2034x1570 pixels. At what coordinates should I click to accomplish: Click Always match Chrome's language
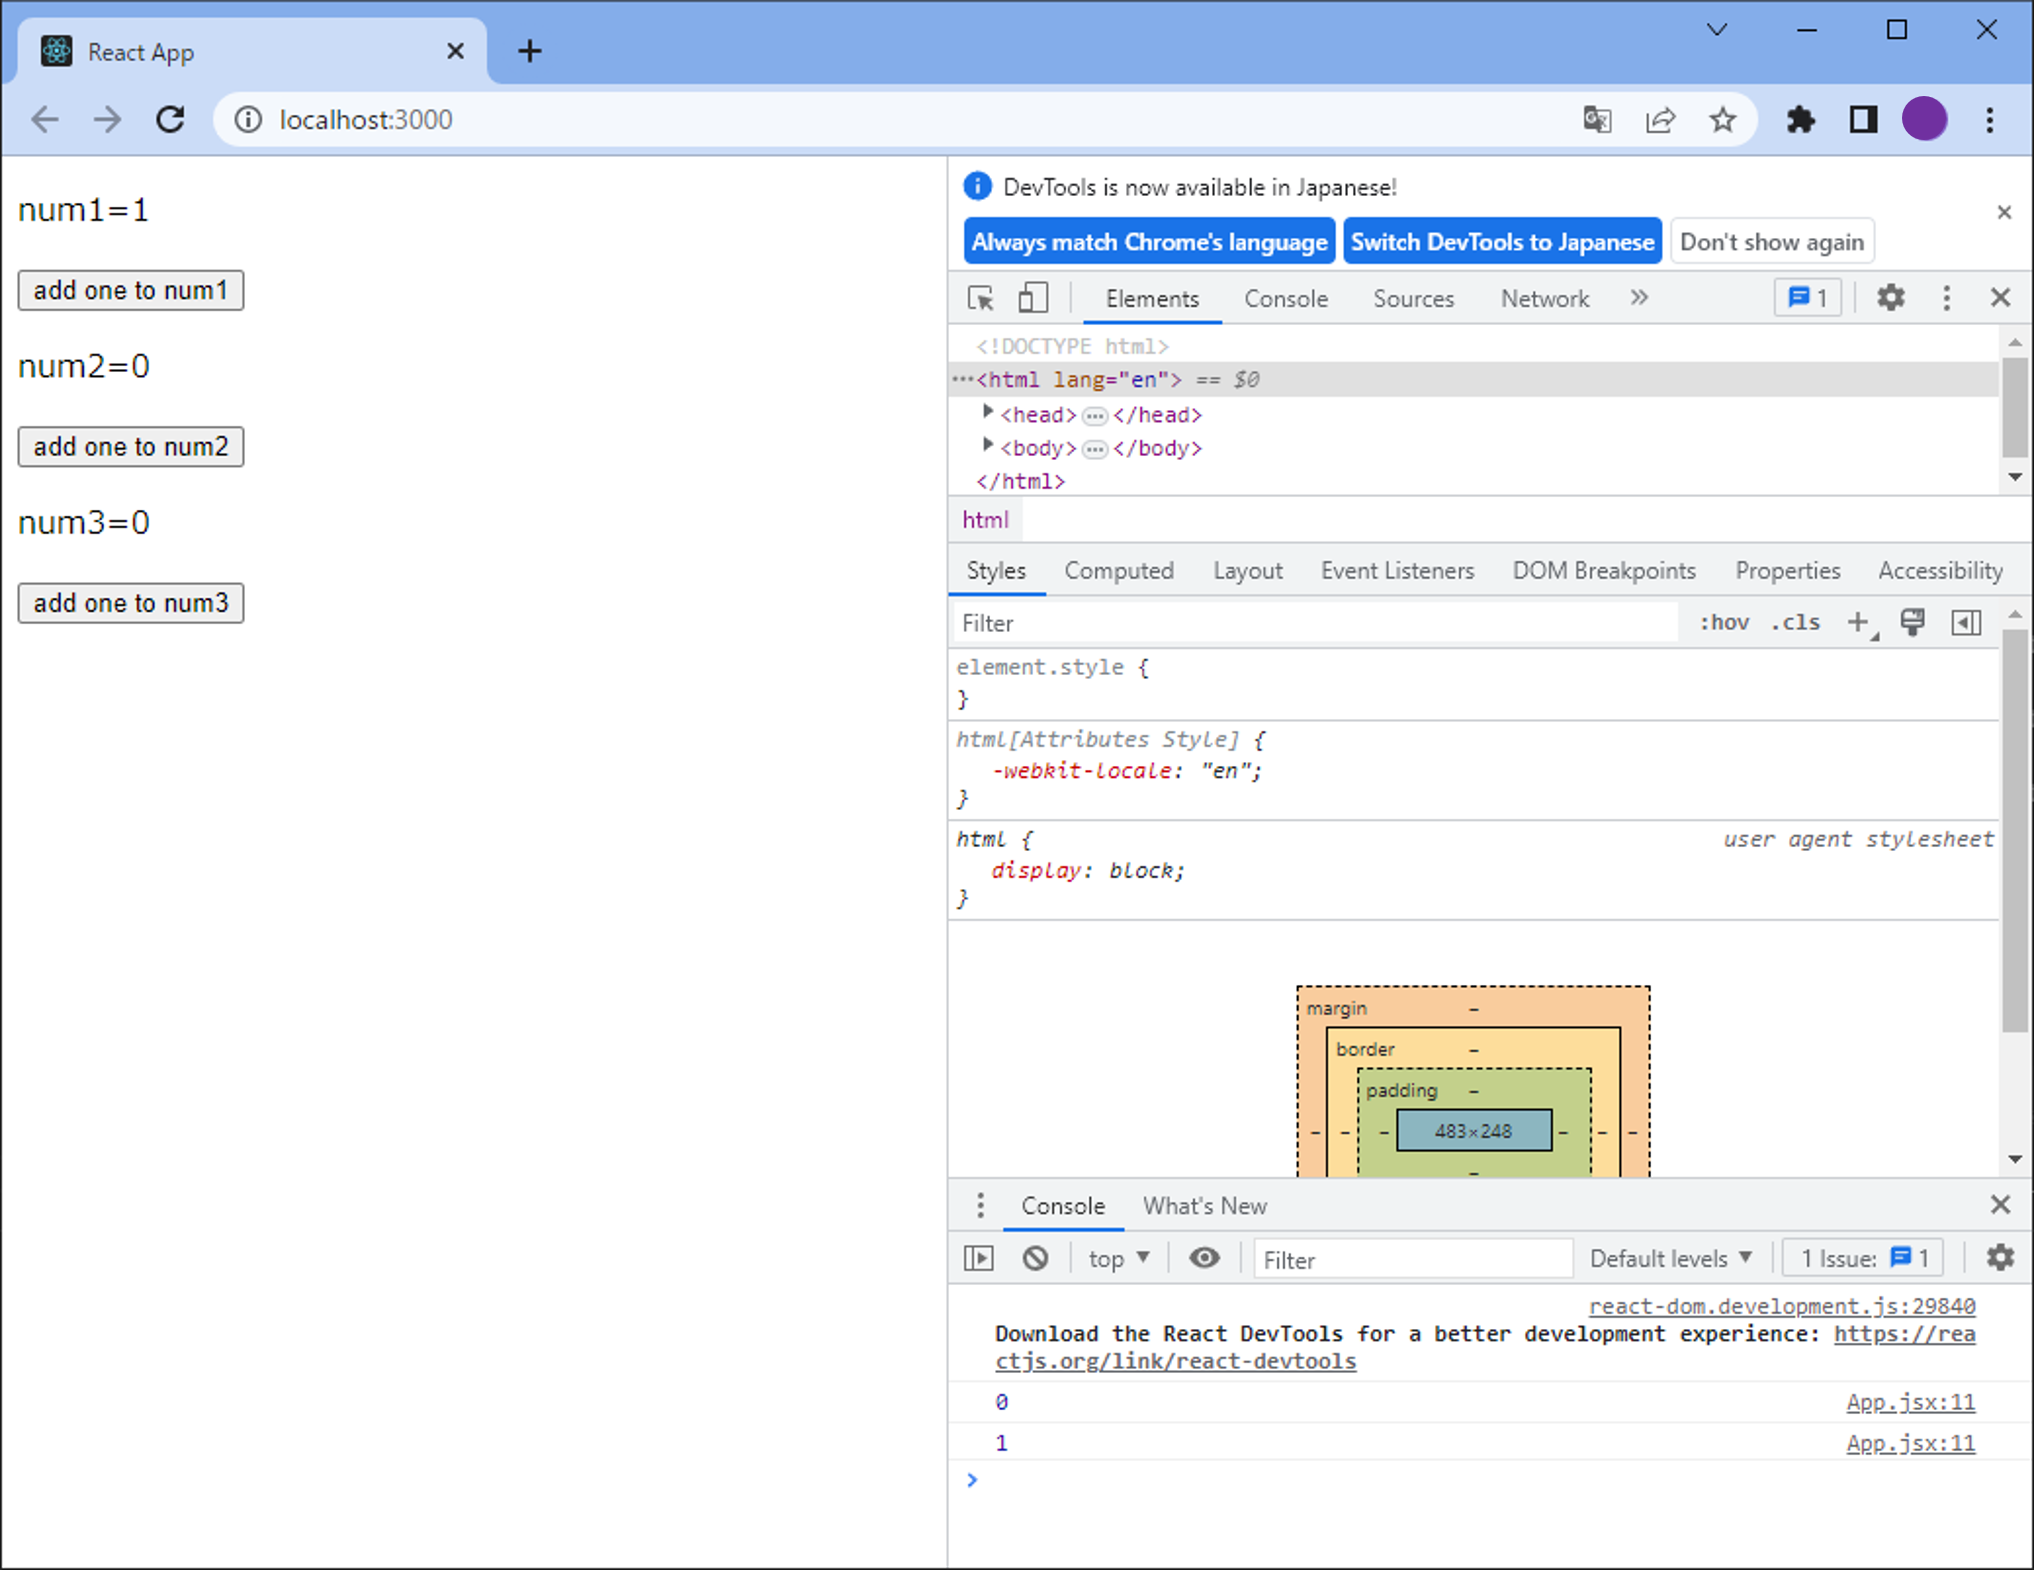click(1149, 242)
